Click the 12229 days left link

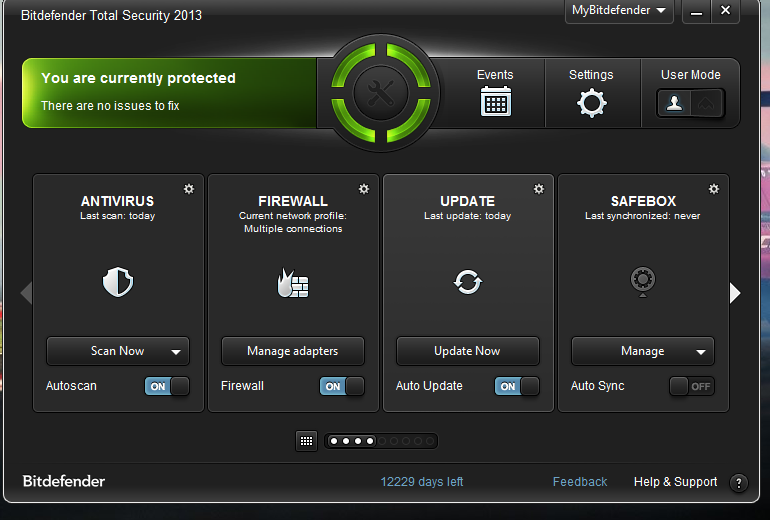(x=422, y=482)
